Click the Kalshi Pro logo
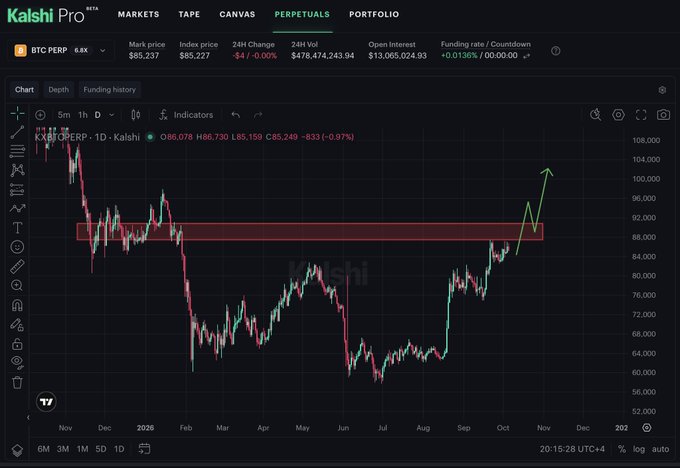The height and width of the screenshot is (468, 680). click(52, 16)
